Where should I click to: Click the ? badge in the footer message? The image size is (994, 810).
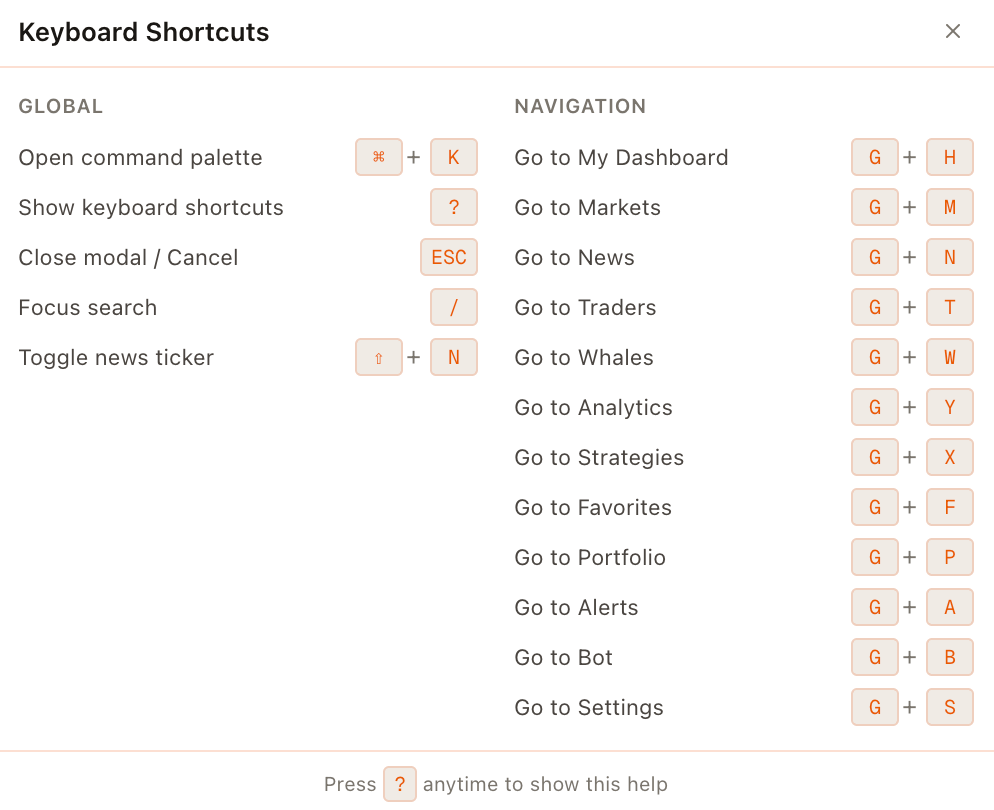(x=400, y=784)
